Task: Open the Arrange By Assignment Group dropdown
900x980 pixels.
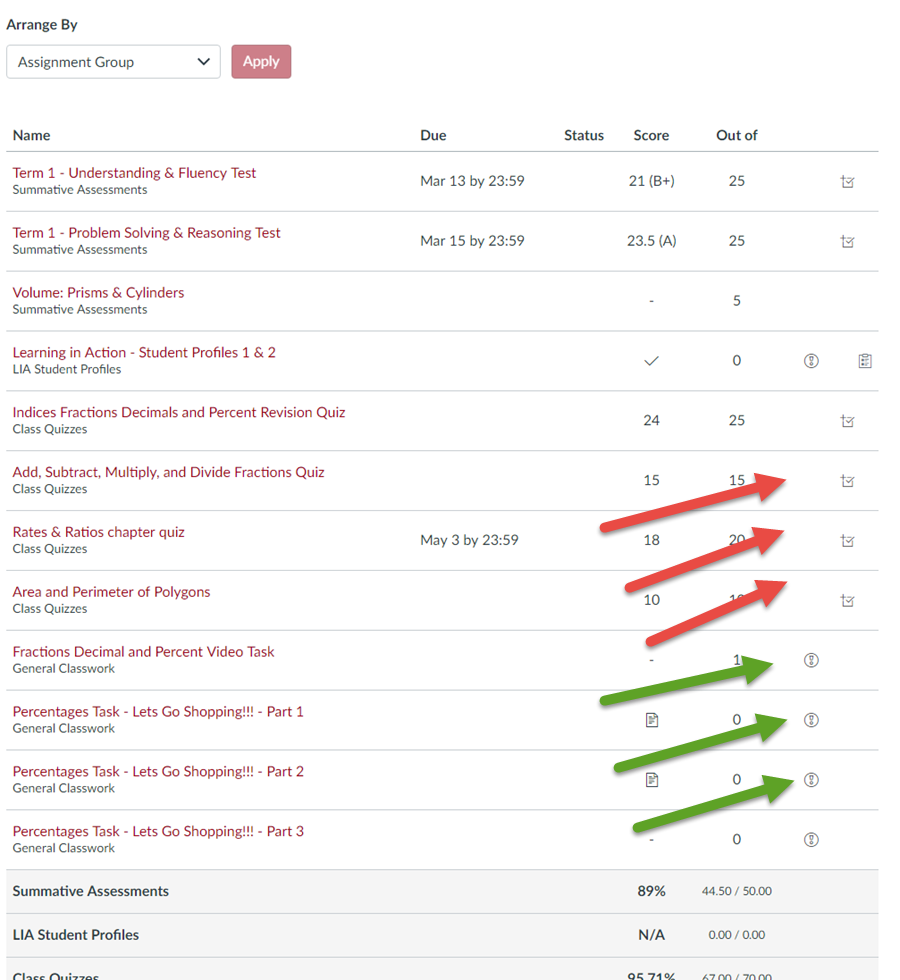Action: (113, 62)
